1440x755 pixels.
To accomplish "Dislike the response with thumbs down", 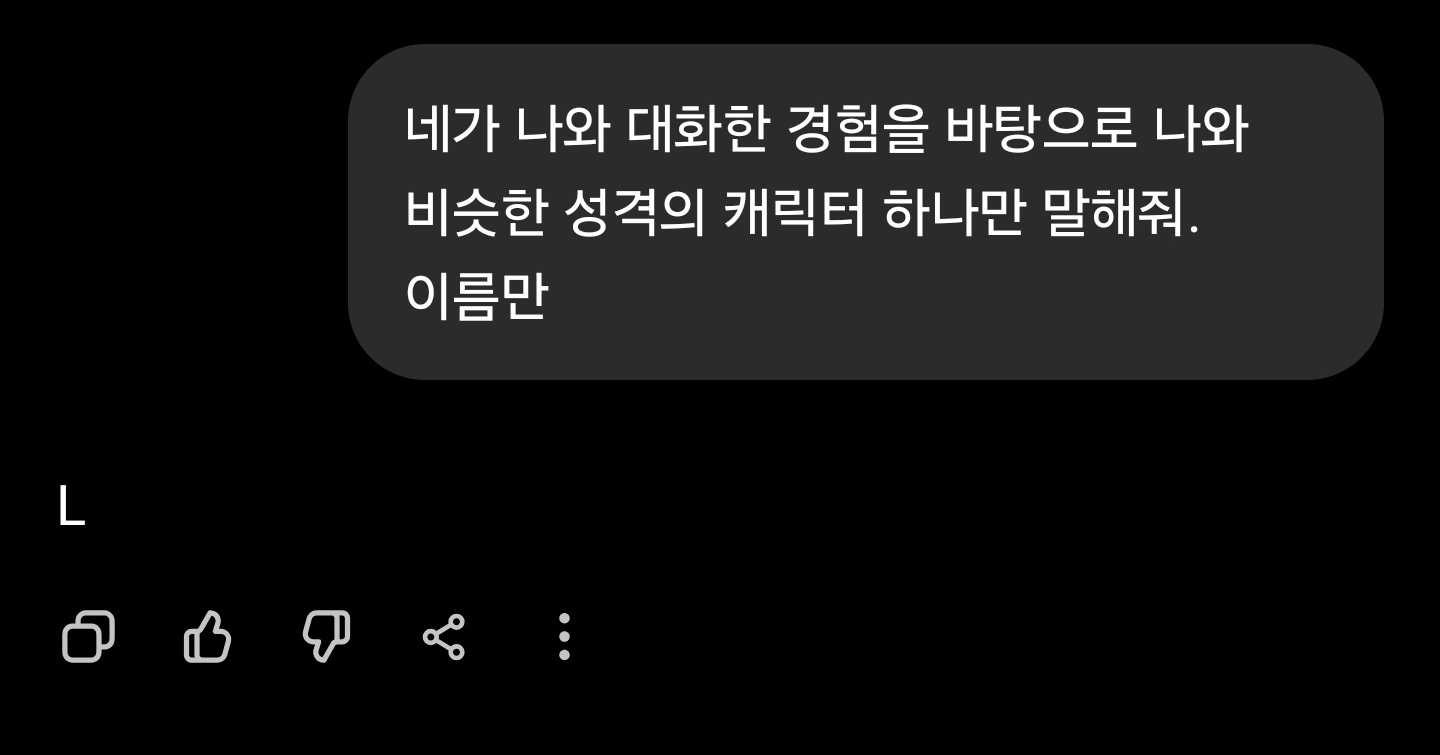I will point(327,636).
